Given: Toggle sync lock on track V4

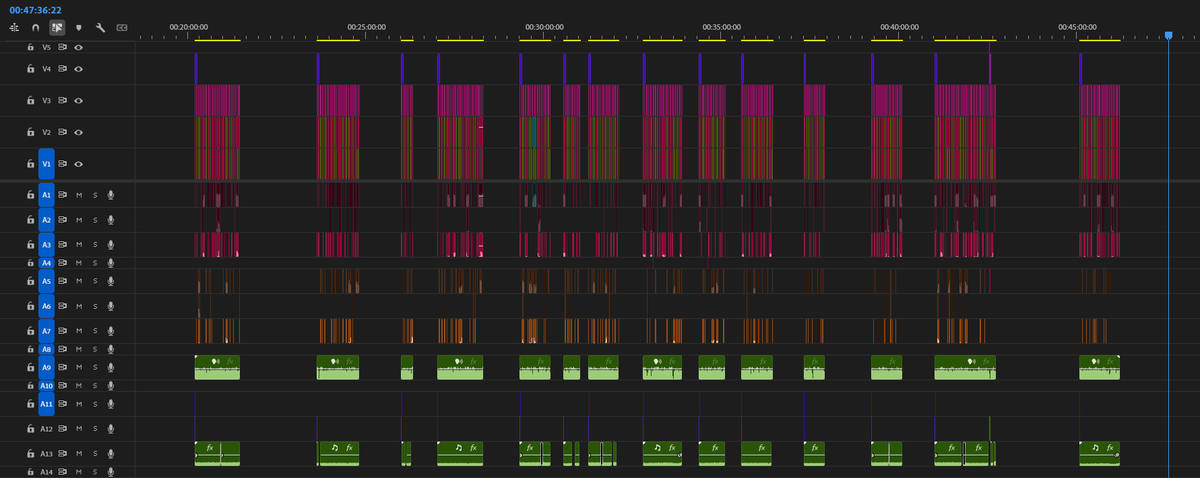Looking at the screenshot, I should (x=62, y=69).
